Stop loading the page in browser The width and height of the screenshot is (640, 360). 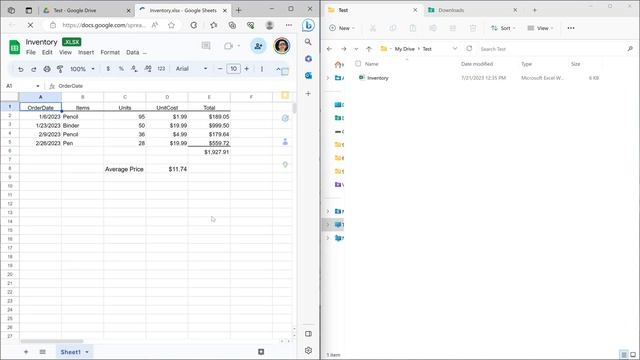[x=30, y=25]
